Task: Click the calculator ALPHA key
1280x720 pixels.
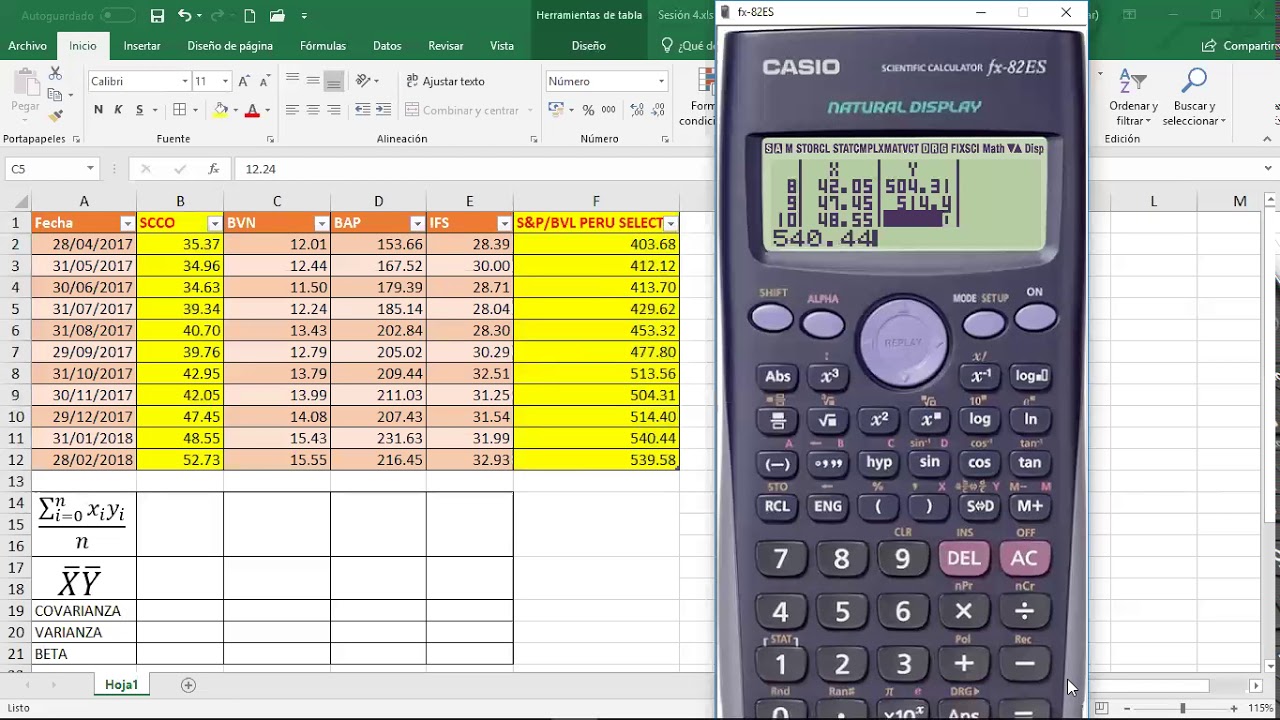Action: tap(823, 324)
